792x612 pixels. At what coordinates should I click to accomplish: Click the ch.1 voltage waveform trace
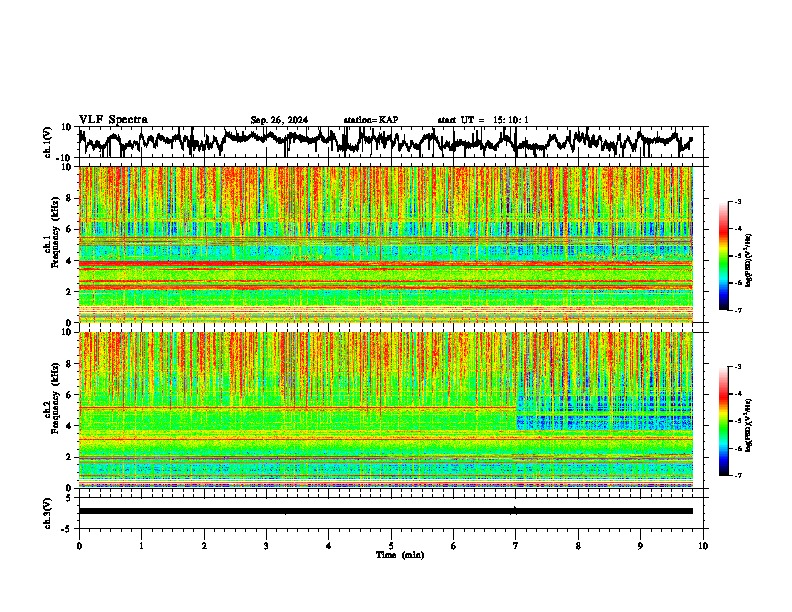click(385, 141)
